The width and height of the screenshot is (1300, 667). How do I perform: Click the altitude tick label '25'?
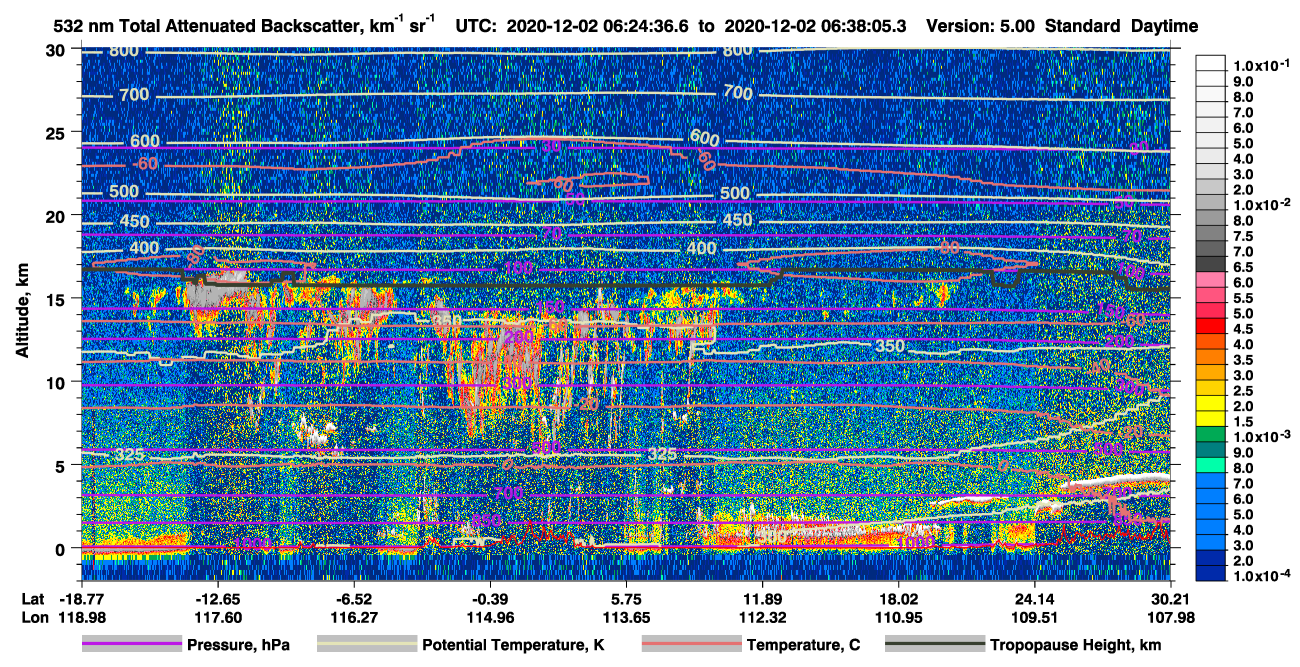pos(57,132)
